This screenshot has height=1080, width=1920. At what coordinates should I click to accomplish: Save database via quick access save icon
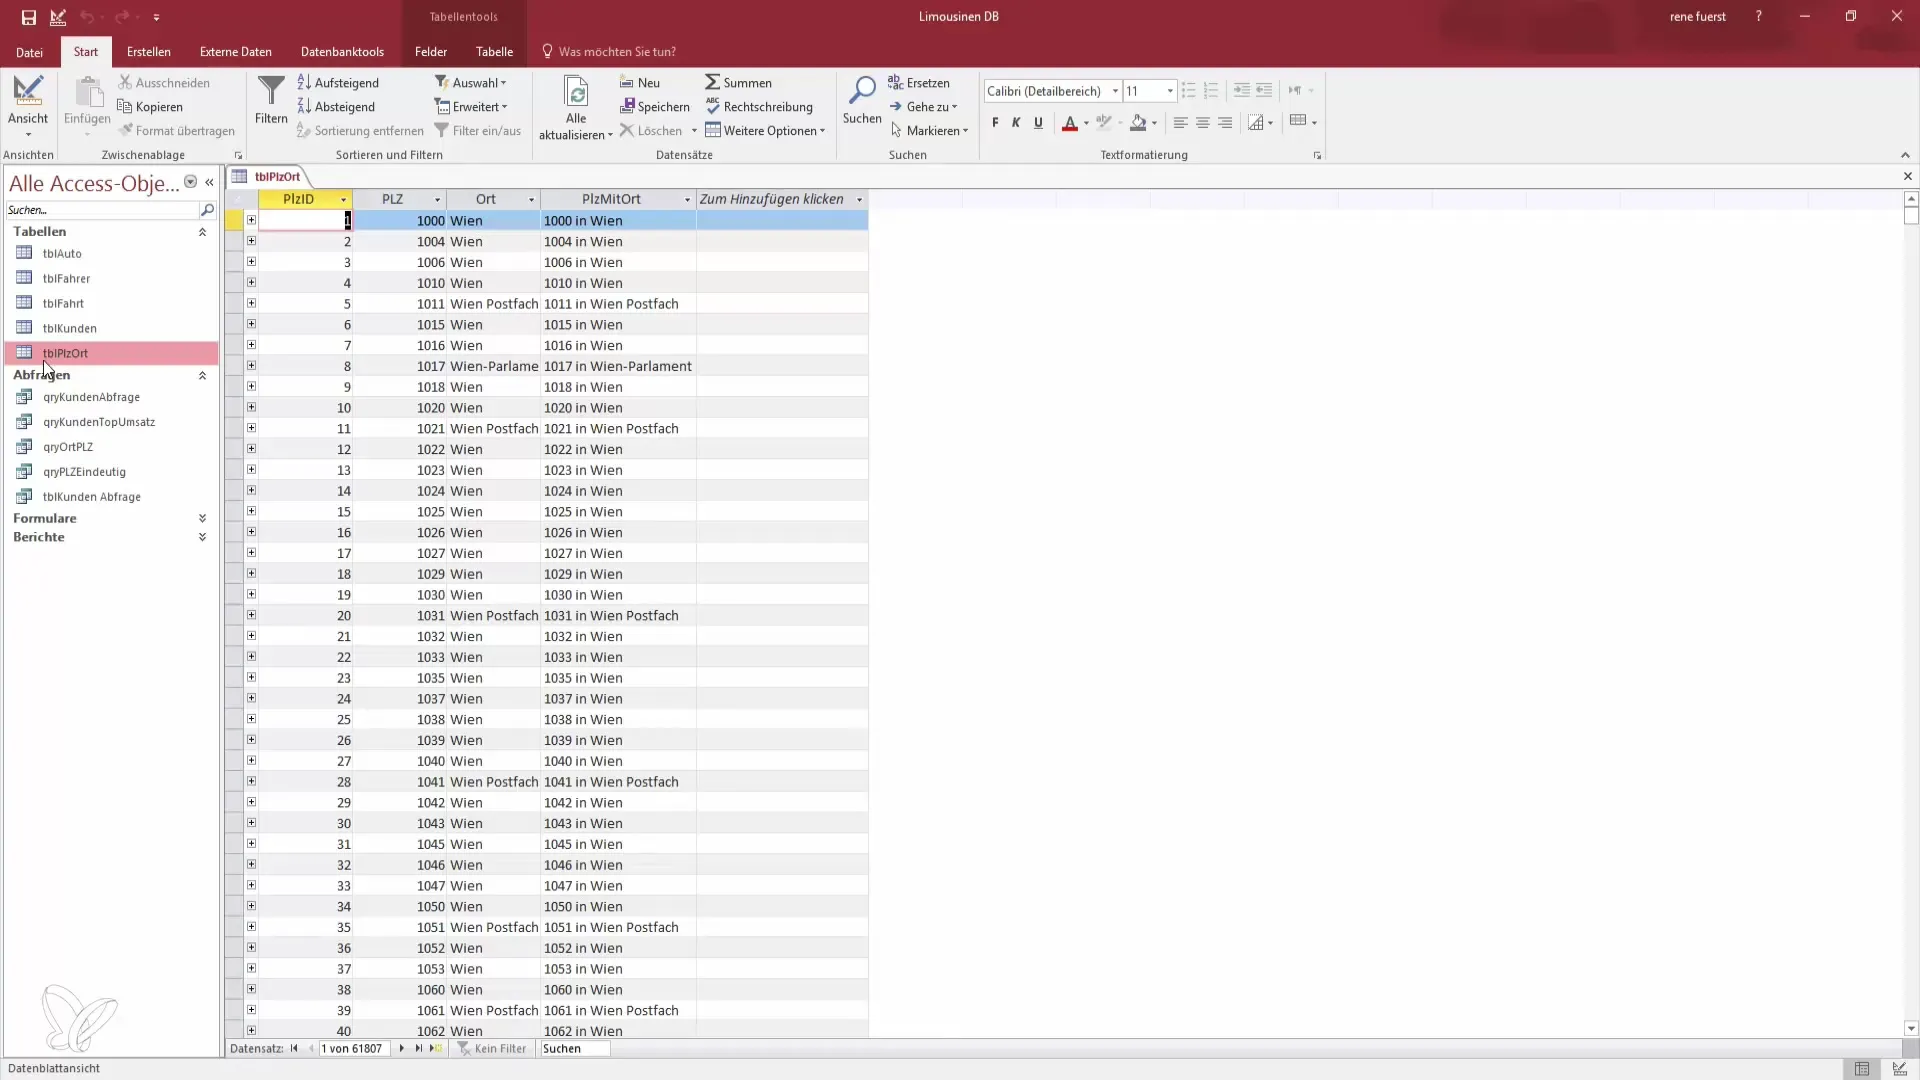[x=29, y=17]
